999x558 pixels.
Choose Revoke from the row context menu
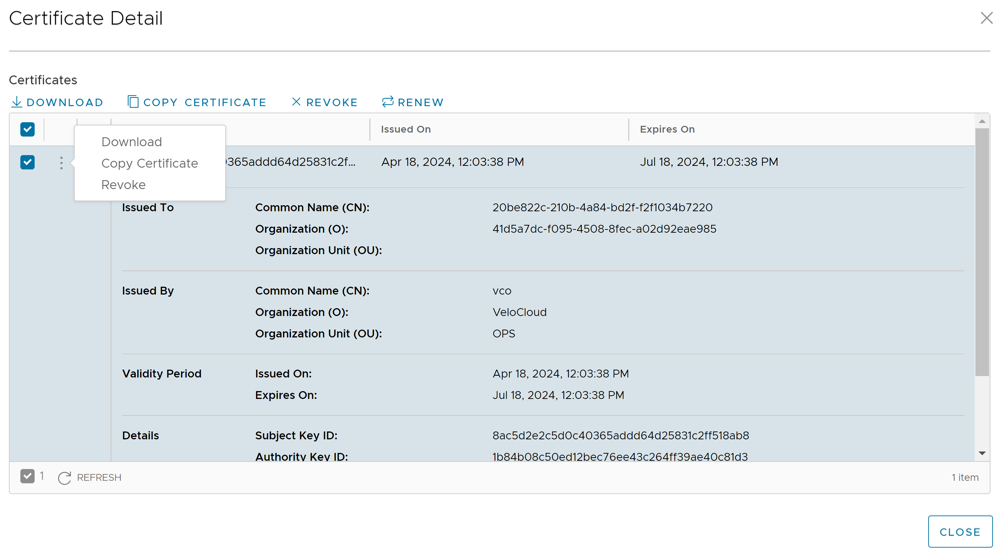123,185
